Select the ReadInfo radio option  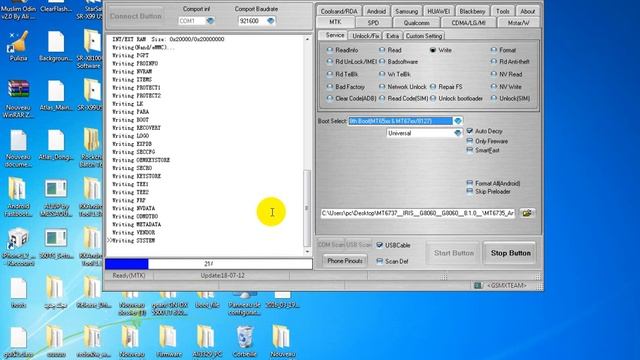(342, 50)
